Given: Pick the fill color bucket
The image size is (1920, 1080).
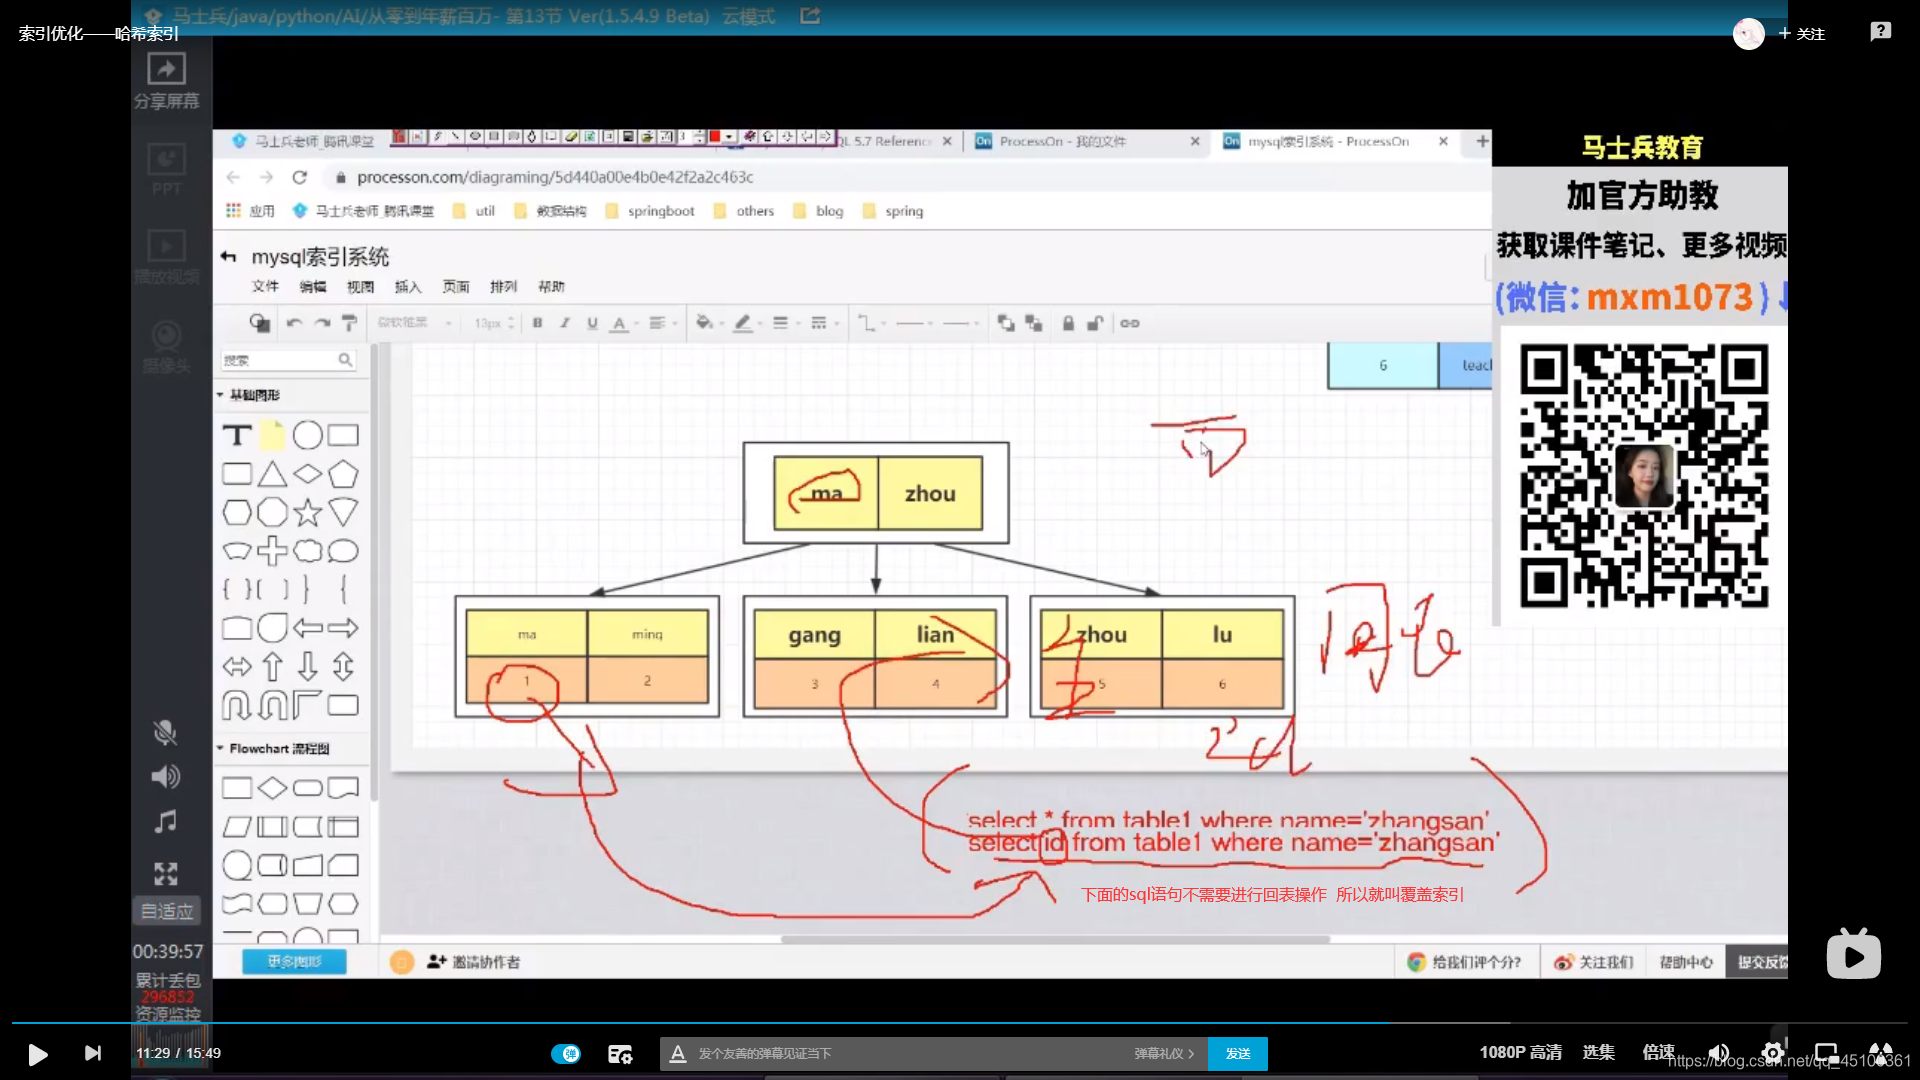Looking at the screenshot, I should [x=705, y=323].
